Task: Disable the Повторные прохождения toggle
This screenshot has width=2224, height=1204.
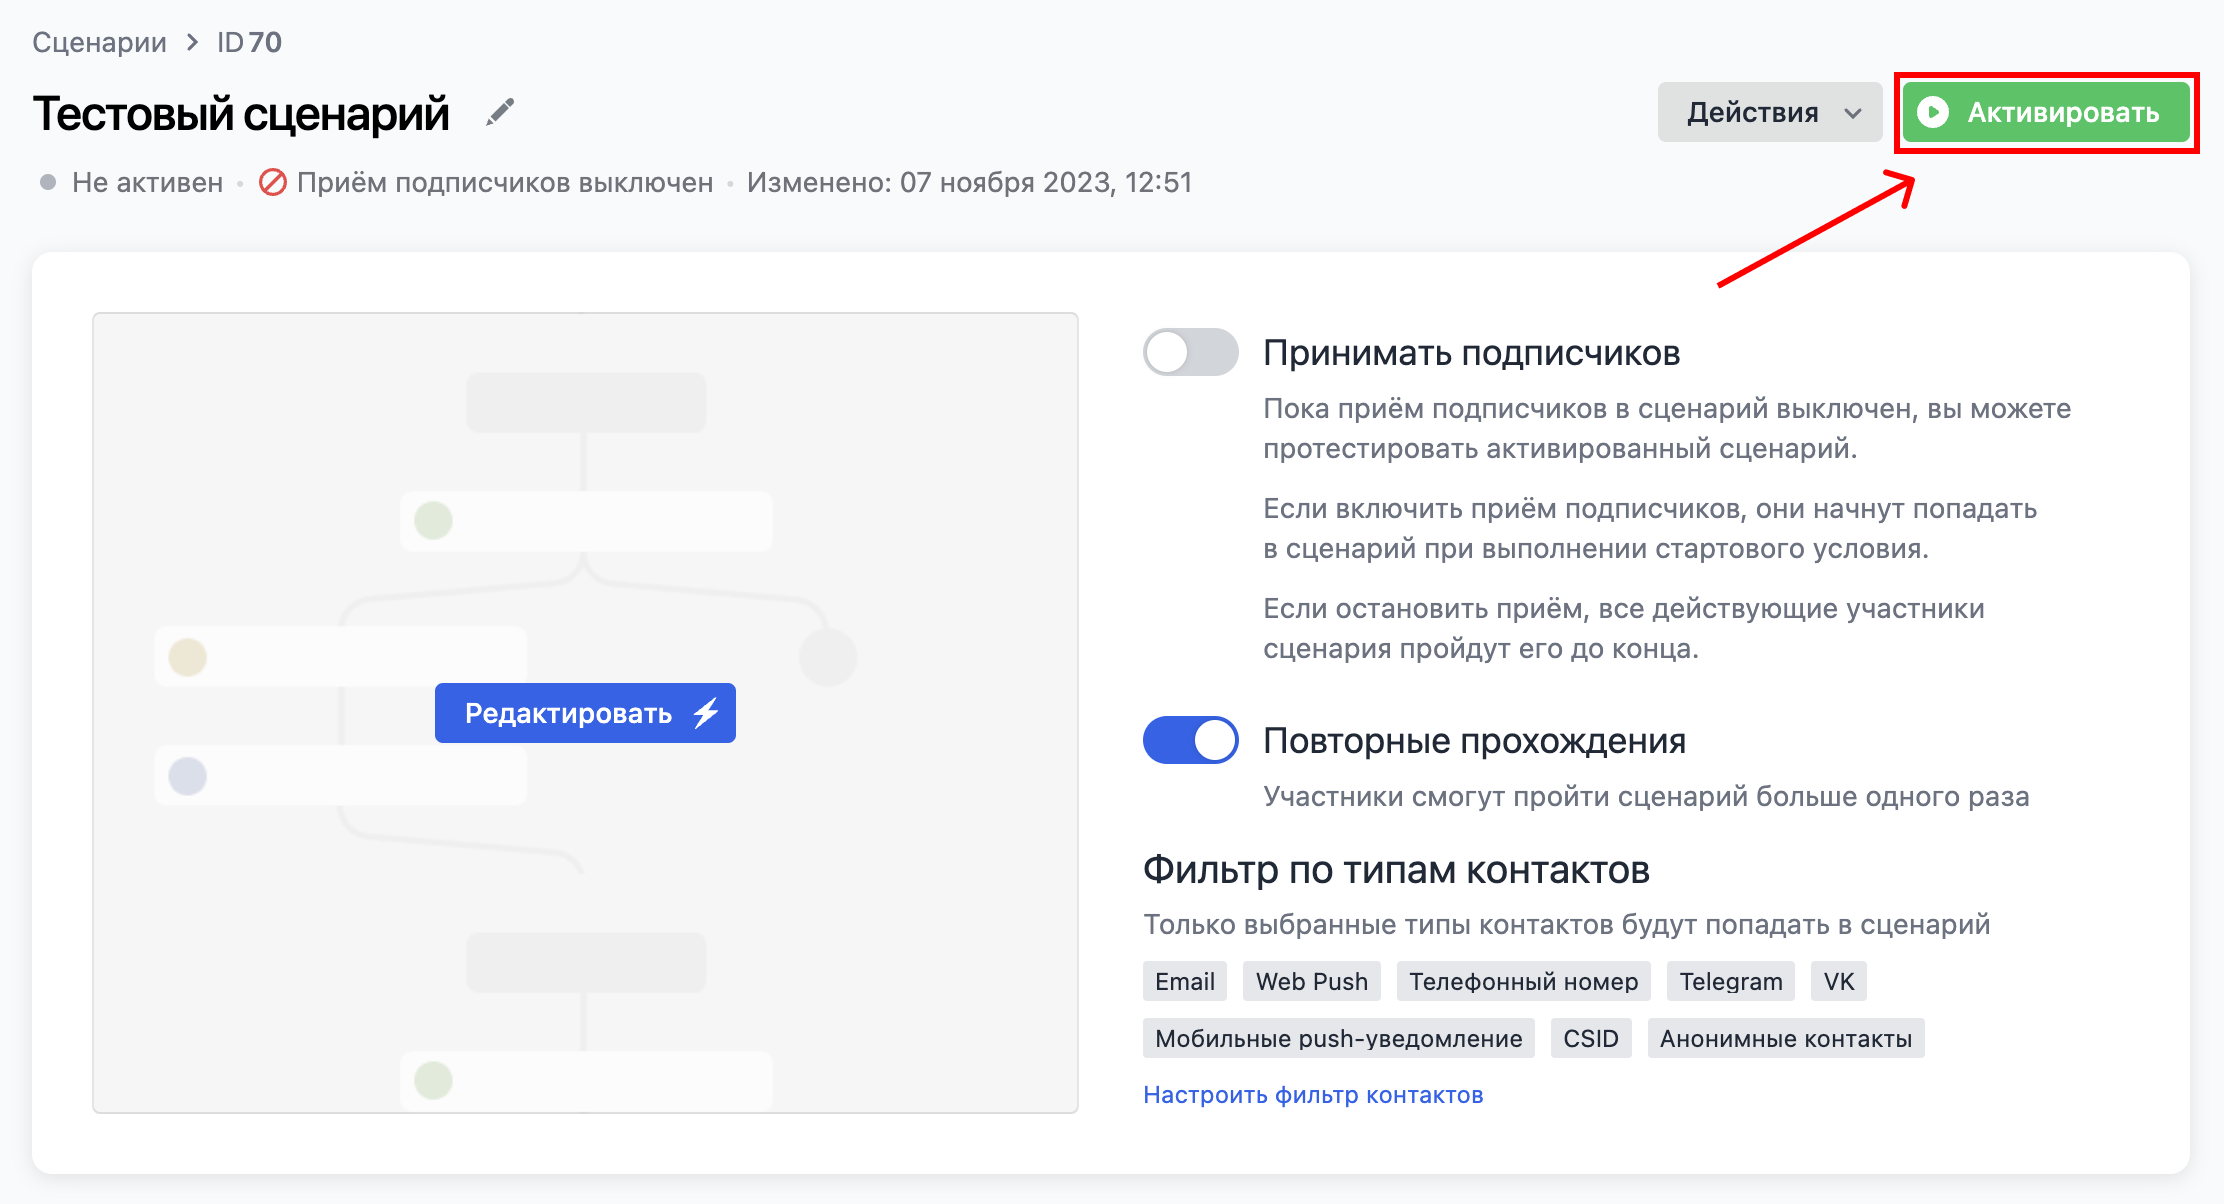Action: [x=1191, y=741]
